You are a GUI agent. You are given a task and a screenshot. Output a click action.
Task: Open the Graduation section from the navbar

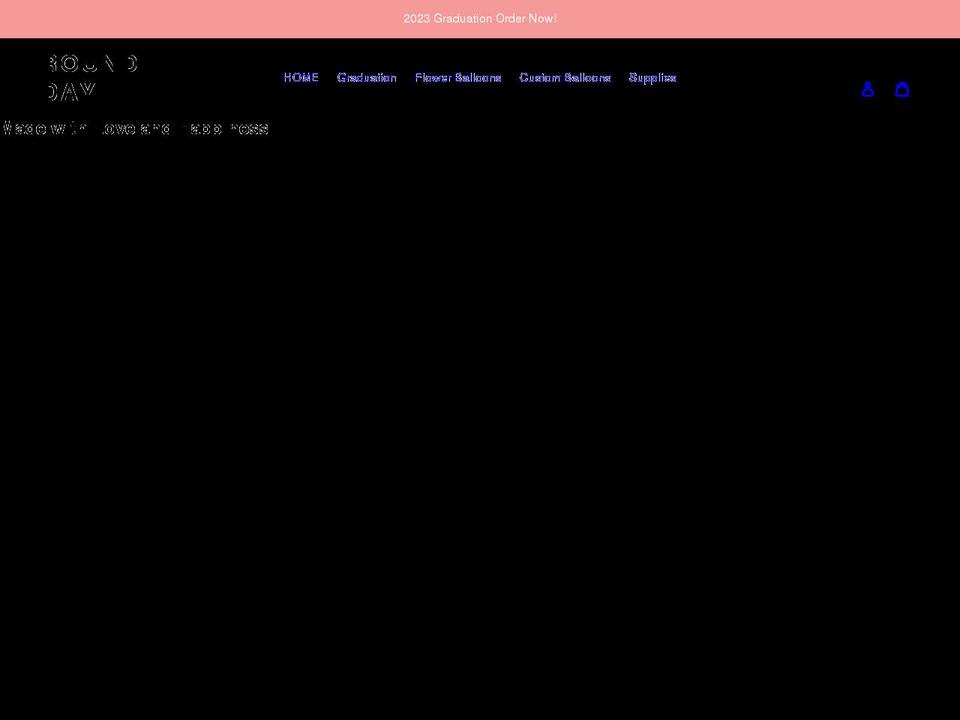coord(366,77)
